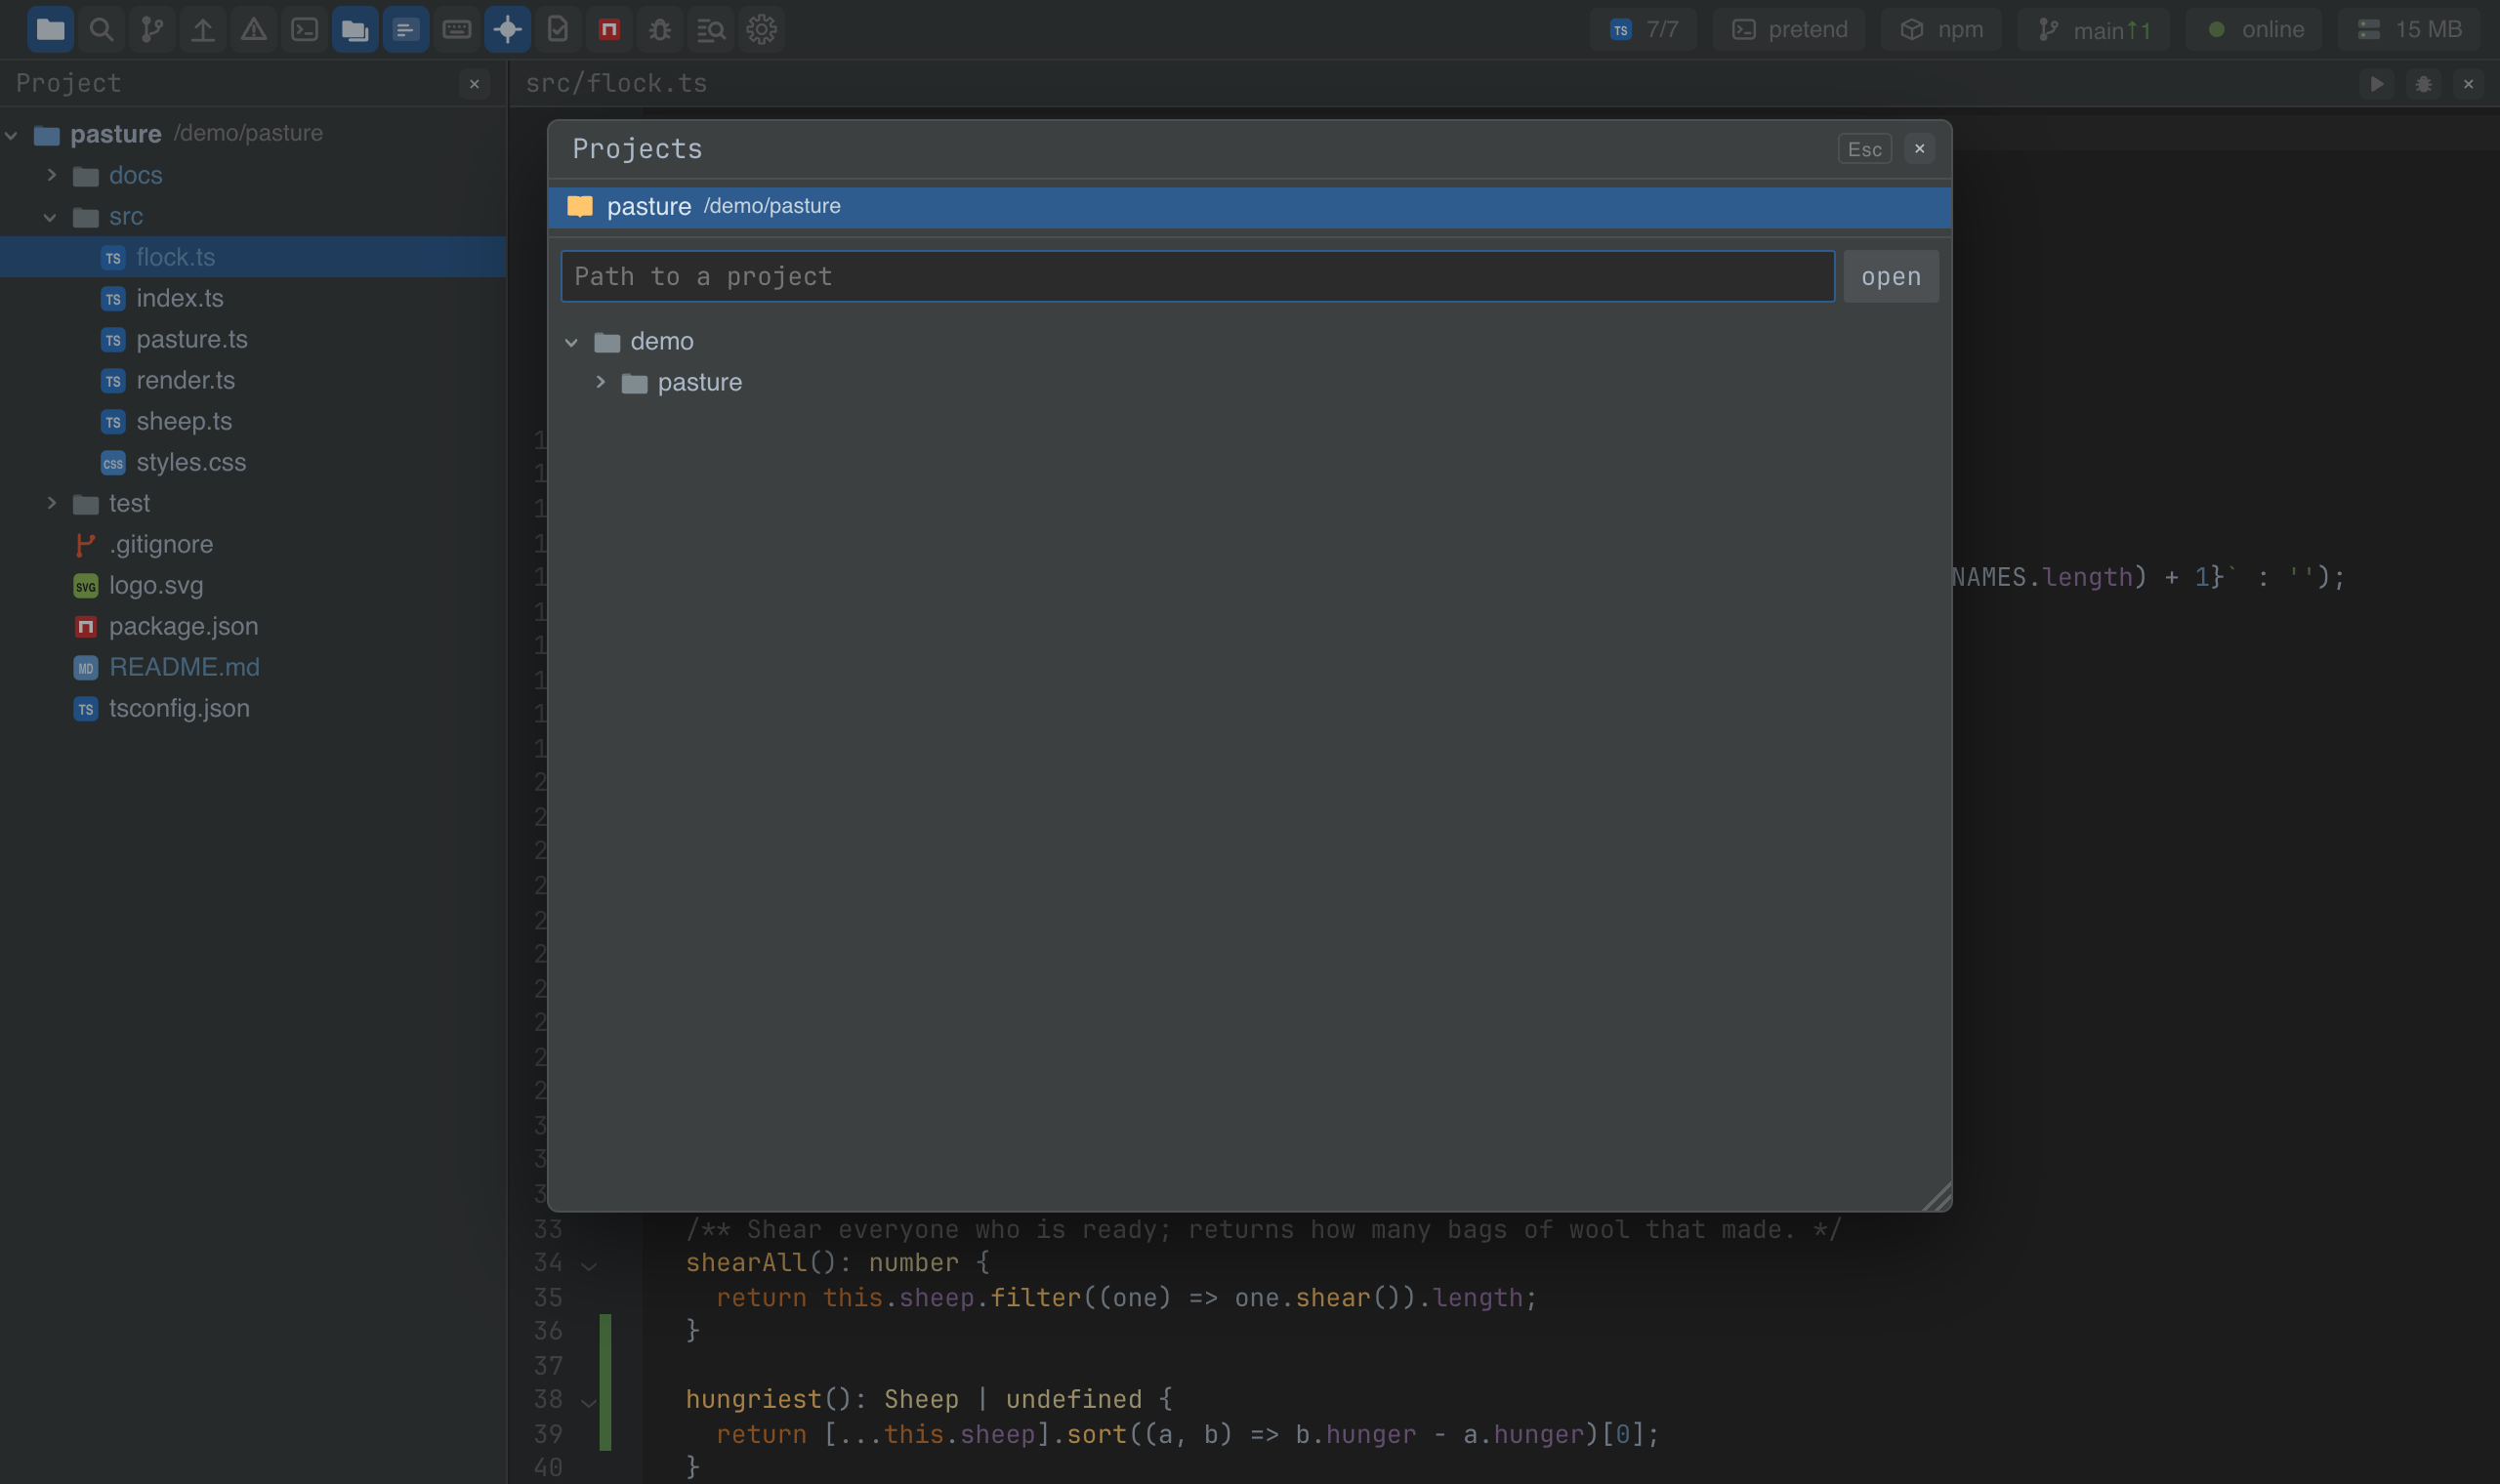Click the 15 MB memory indicator
The height and width of the screenshot is (1484, 2500).
2409,29
